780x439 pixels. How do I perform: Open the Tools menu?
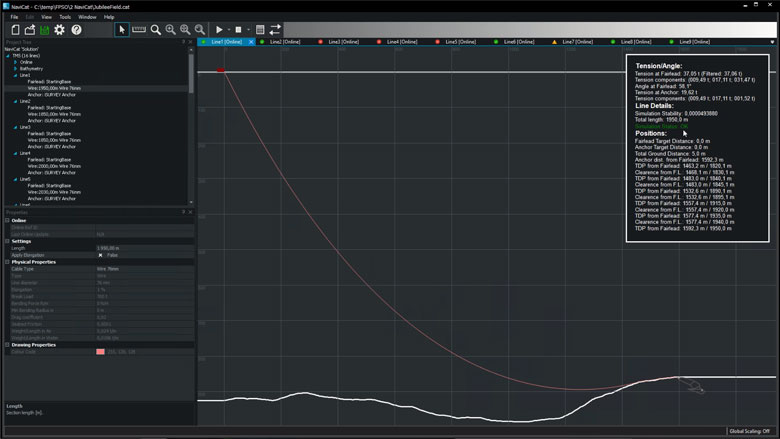click(x=65, y=17)
